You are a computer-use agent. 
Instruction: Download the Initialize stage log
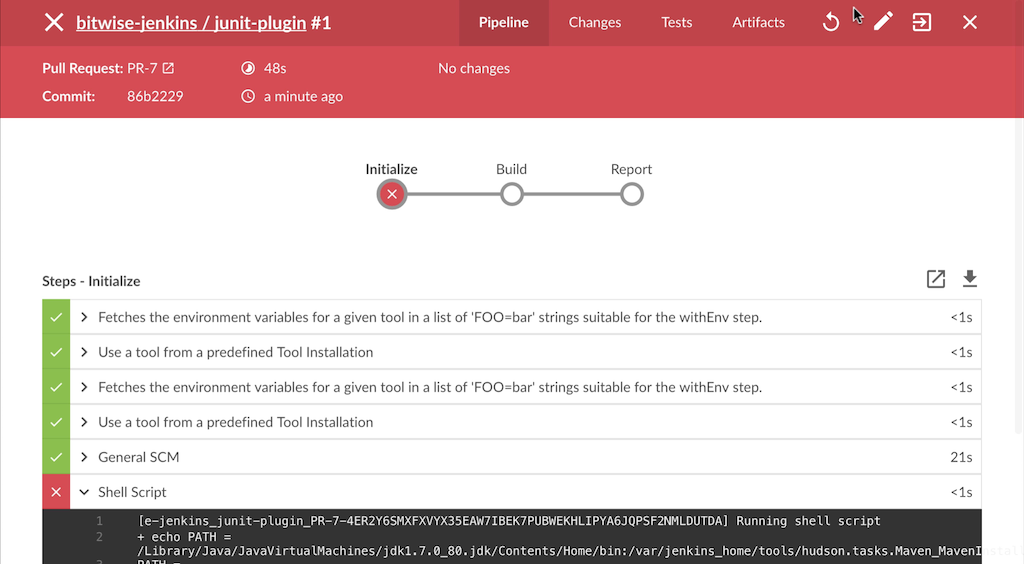tap(969, 280)
